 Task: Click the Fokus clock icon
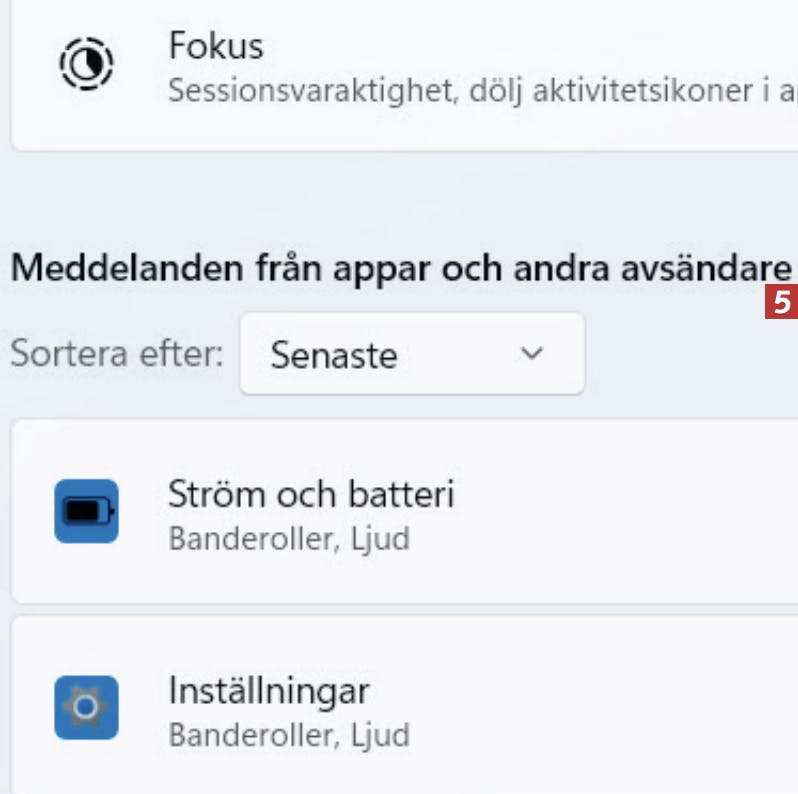[86, 66]
